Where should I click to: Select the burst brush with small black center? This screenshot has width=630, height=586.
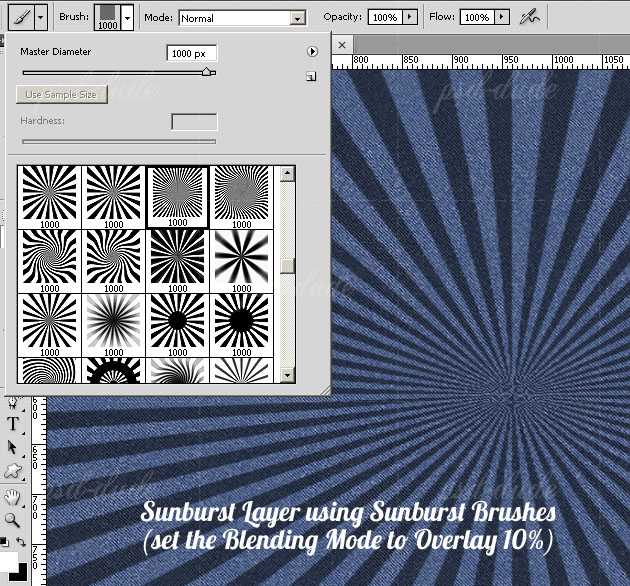tap(178, 325)
